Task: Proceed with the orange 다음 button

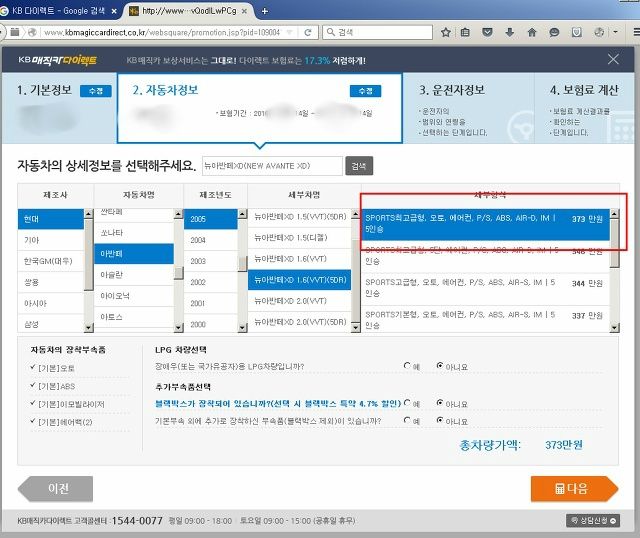Action: (x=574, y=488)
